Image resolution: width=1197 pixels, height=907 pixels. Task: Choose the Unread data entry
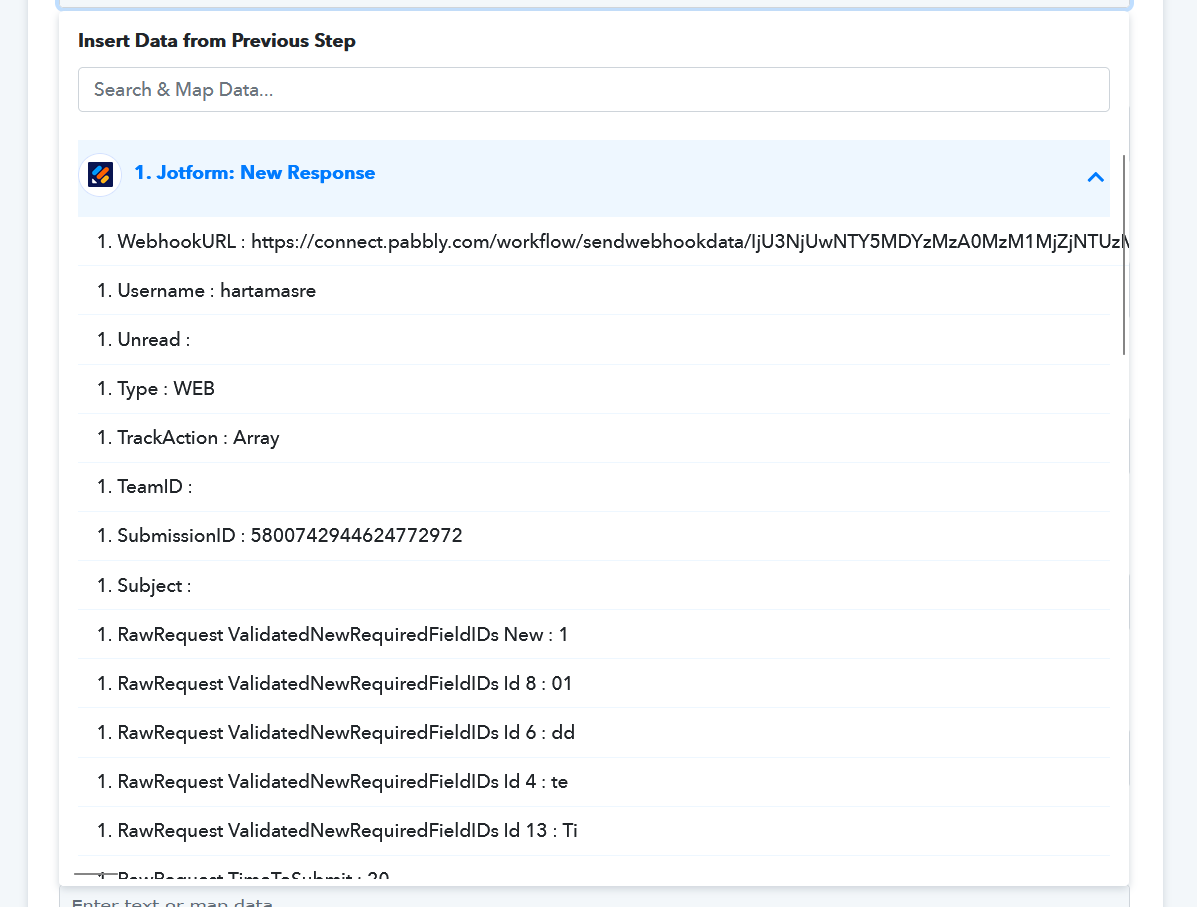click(x=593, y=340)
